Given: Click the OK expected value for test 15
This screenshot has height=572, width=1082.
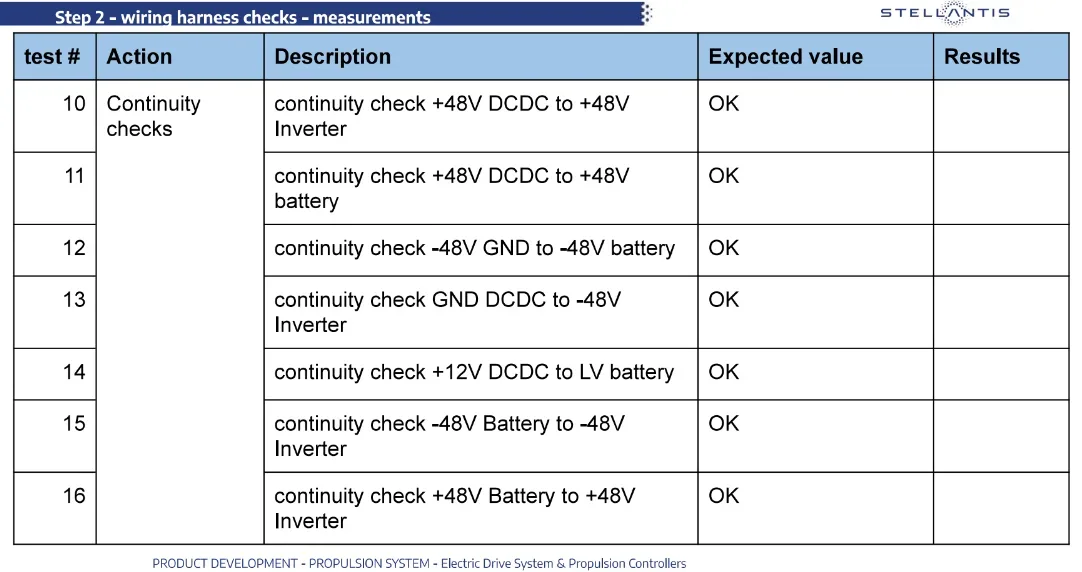Looking at the screenshot, I should pyautogui.click(x=723, y=423).
